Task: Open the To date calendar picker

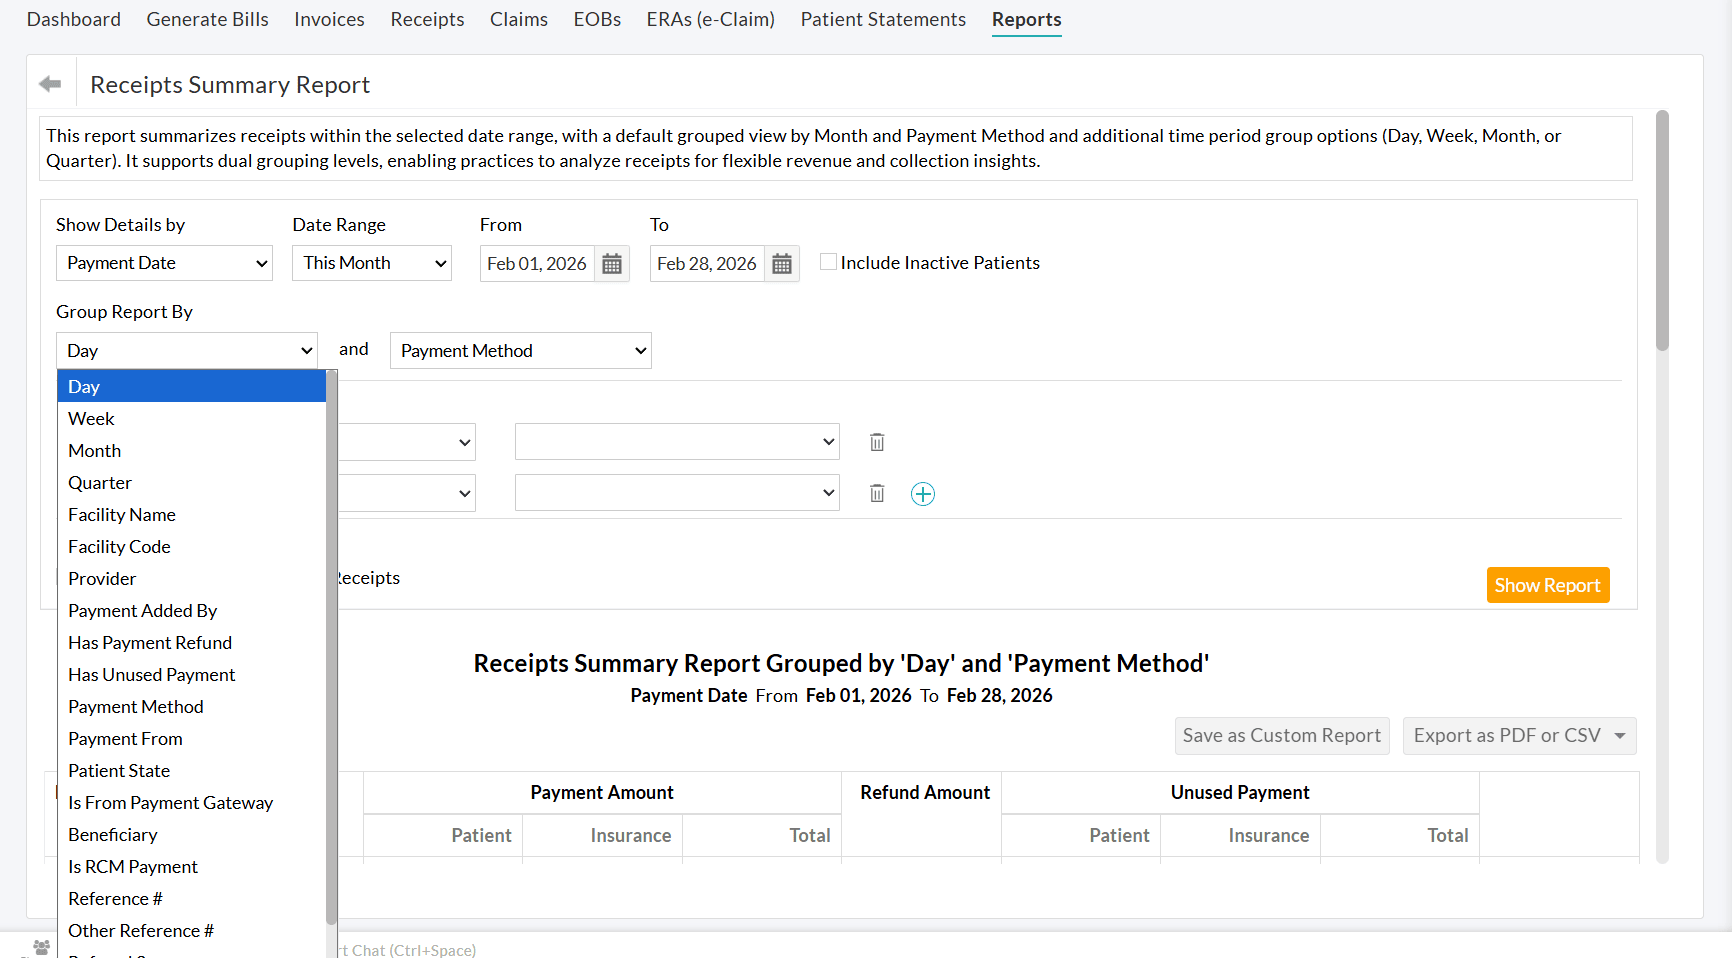Action: [781, 263]
